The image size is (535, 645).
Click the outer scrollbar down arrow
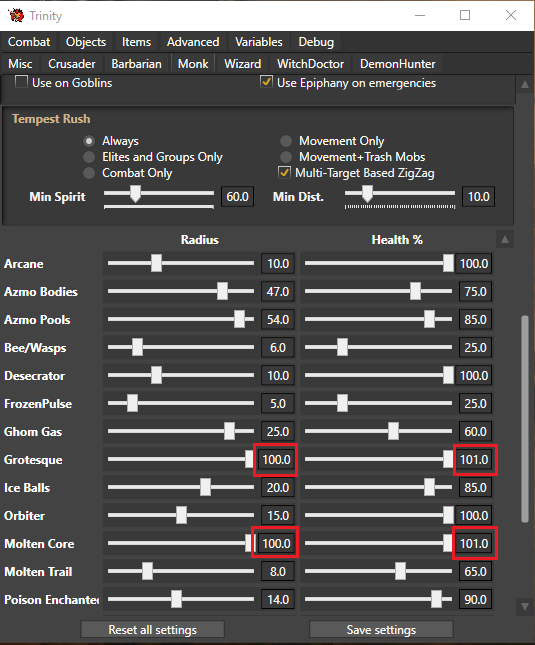click(x=525, y=606)
